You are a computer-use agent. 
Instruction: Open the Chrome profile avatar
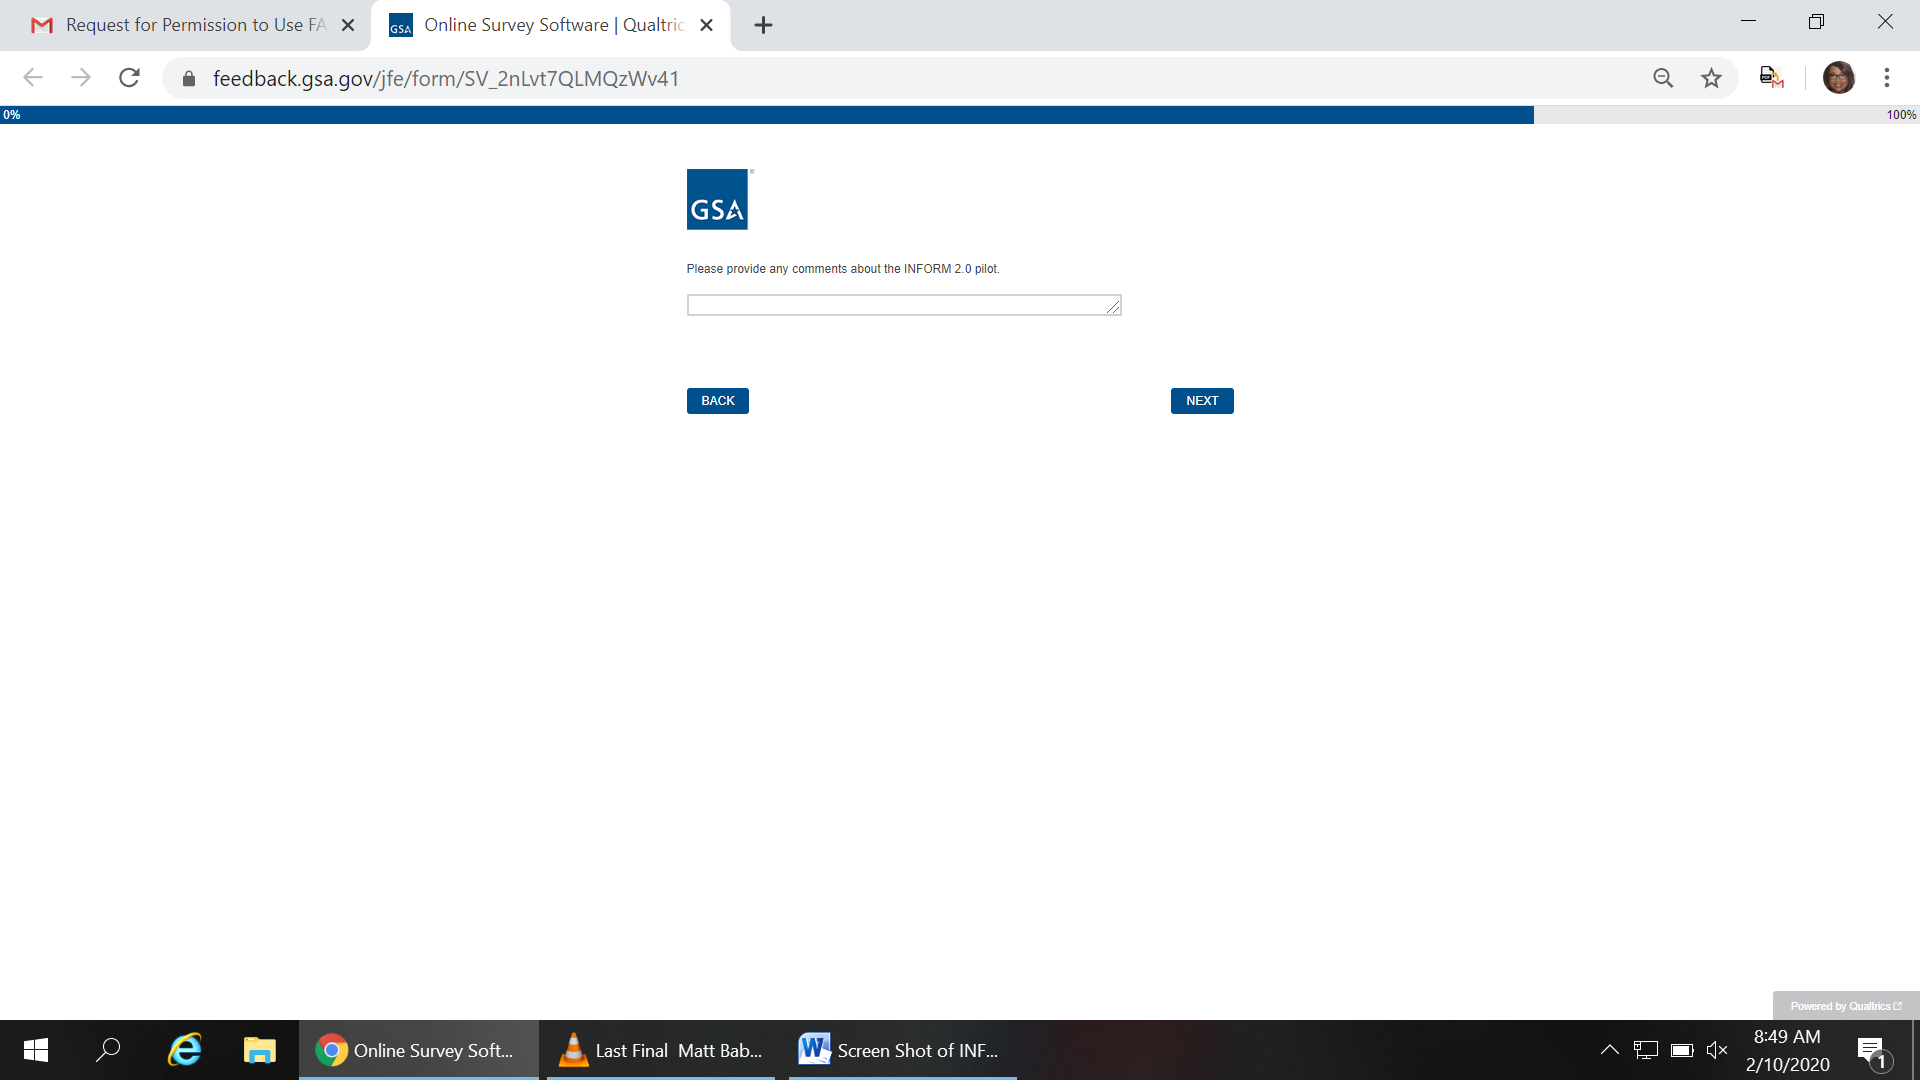(1838, 78)
